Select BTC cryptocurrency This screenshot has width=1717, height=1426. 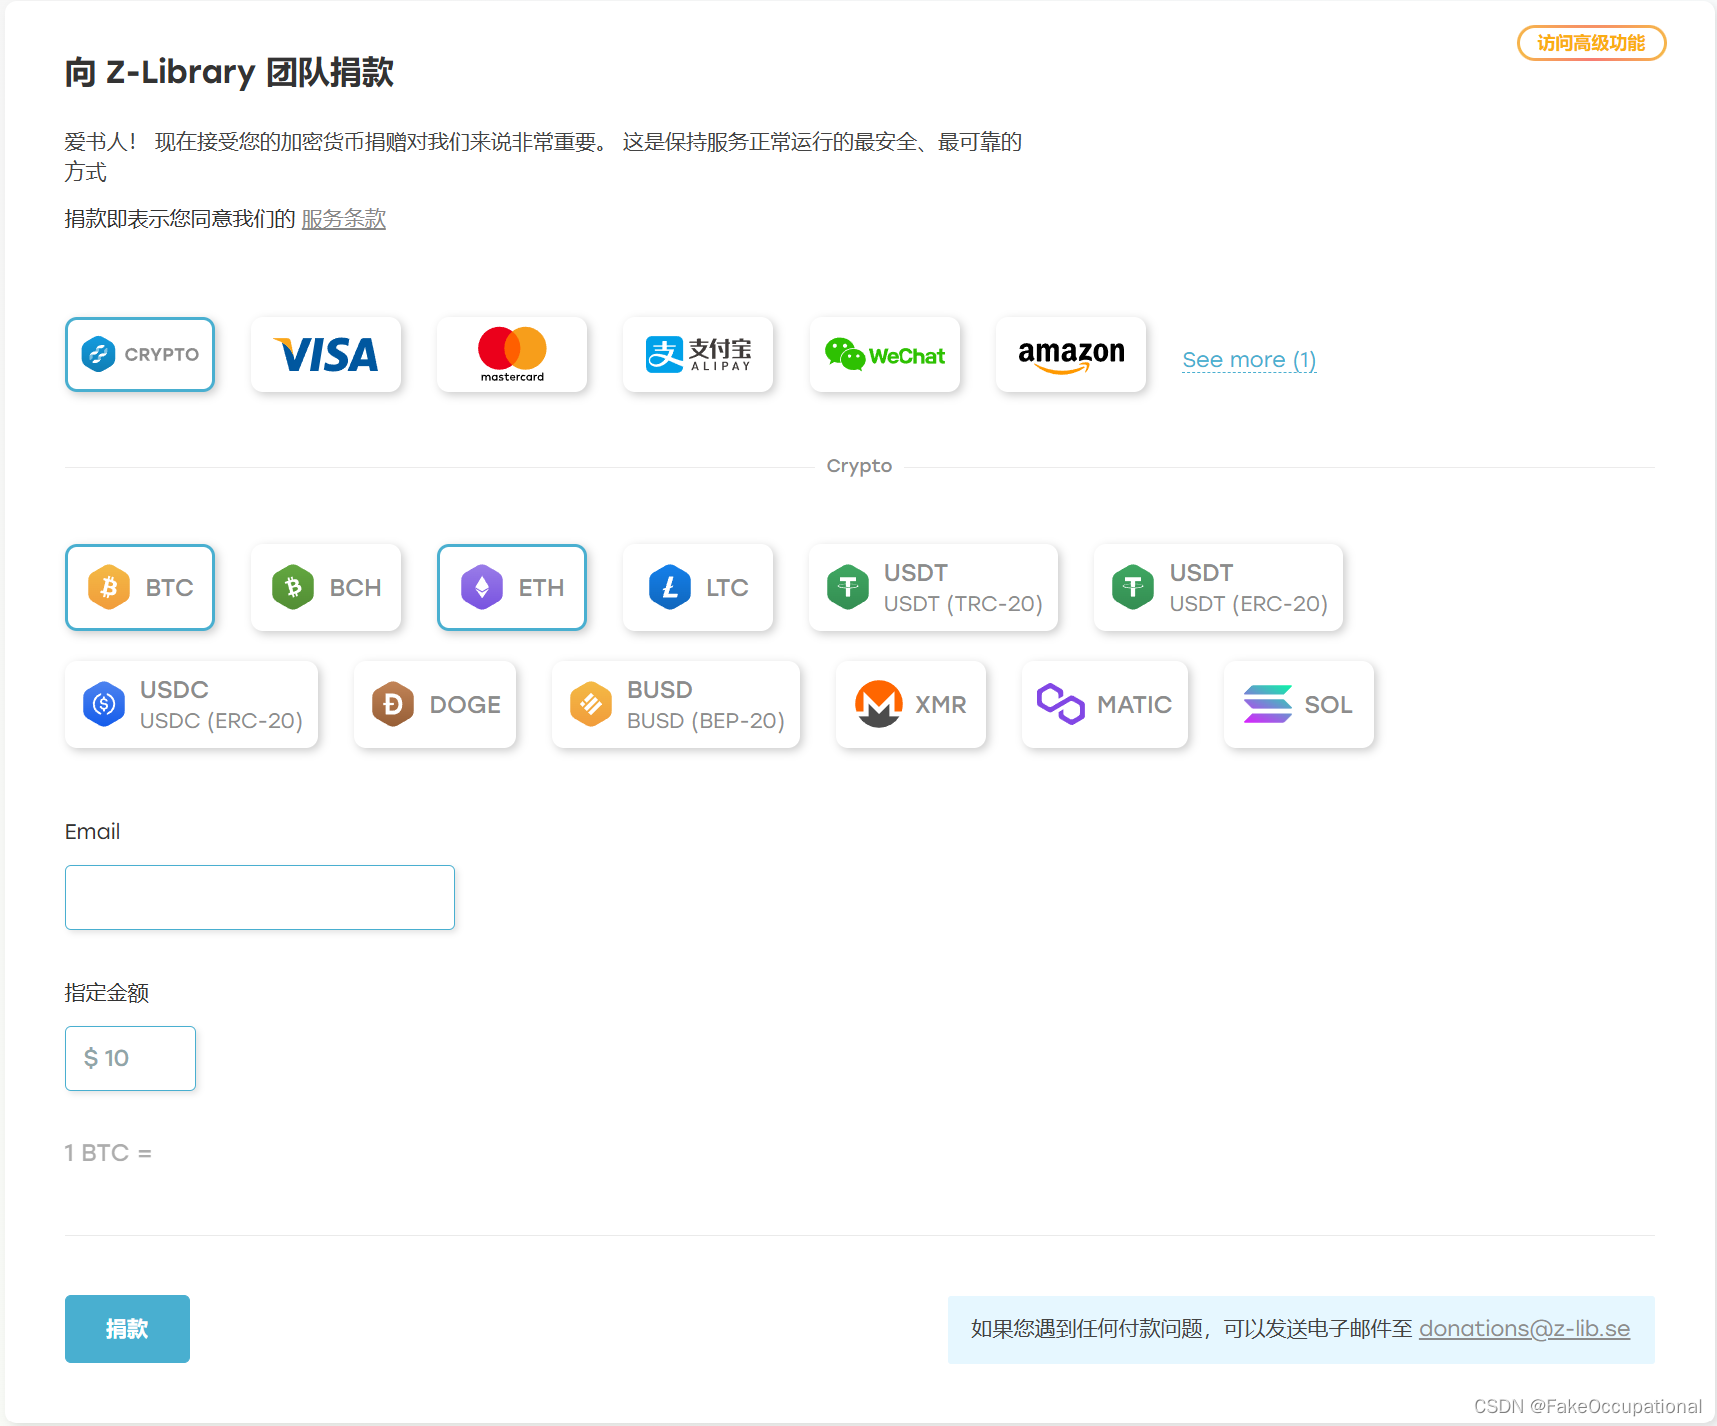tap(140, 587)
